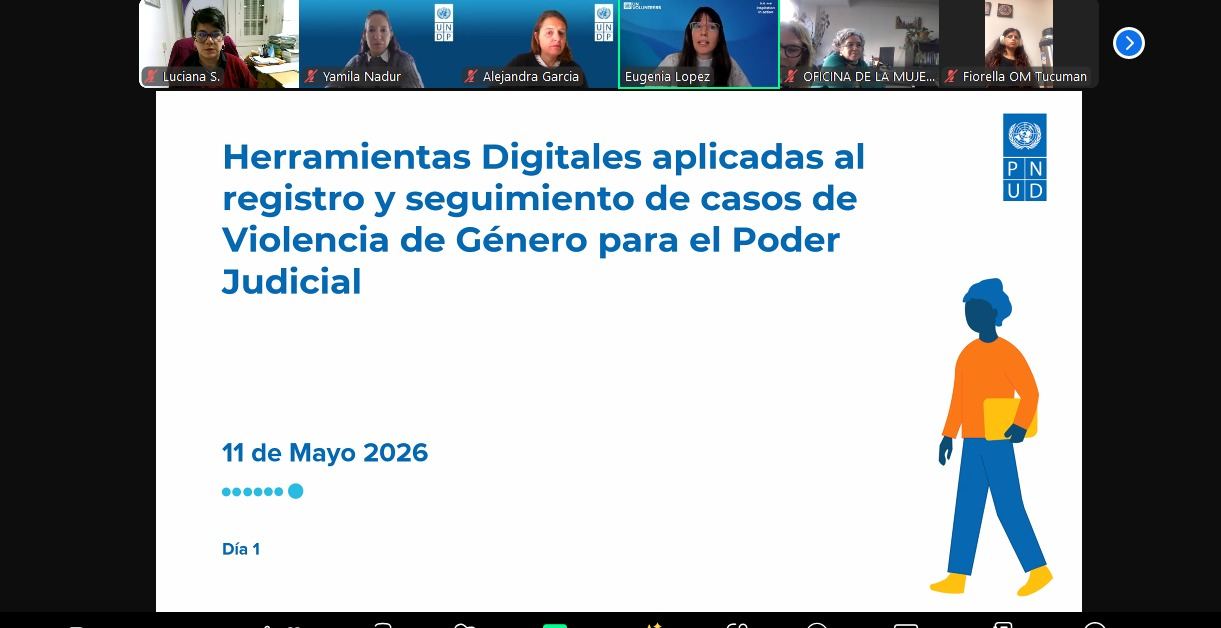Click the Herramientas Digitales slide title
The width and height of the screenshot is (1221, 628).
click(x=543, y=219)
